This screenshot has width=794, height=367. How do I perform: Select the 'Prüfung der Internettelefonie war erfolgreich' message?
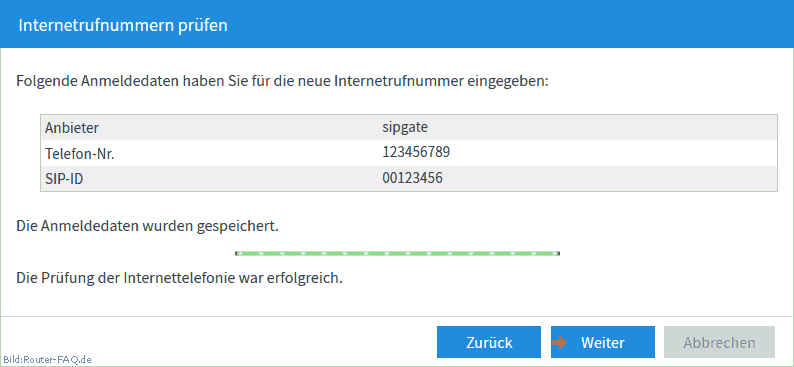point(179,278)
